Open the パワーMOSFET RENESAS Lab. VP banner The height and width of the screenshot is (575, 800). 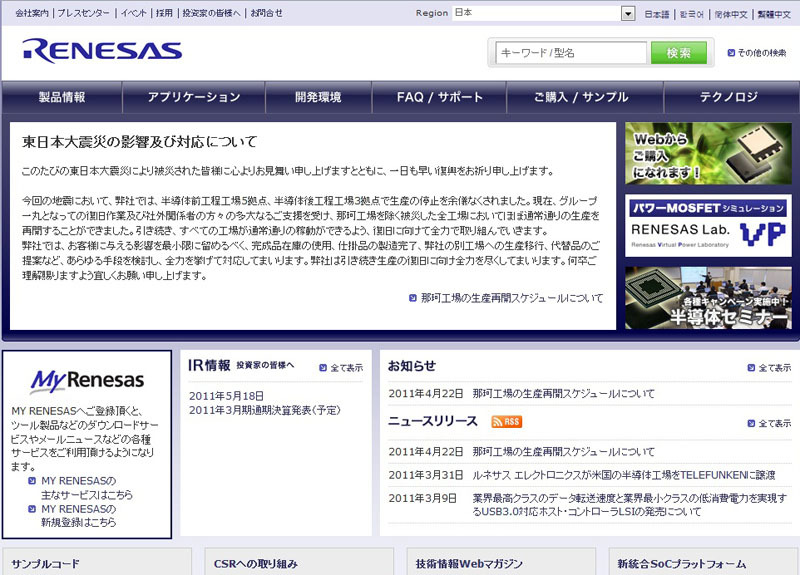click(708, 226)
